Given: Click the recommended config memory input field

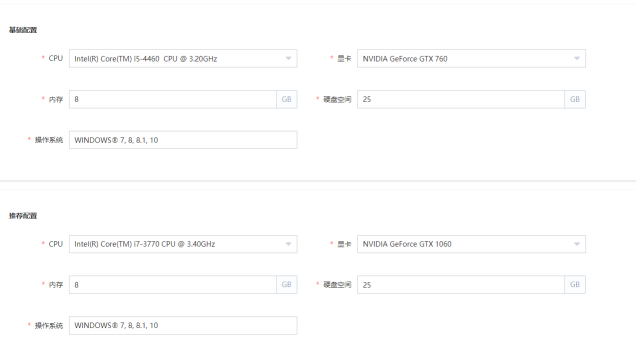Looking at the screenshot, I should (x=173, y=284).
